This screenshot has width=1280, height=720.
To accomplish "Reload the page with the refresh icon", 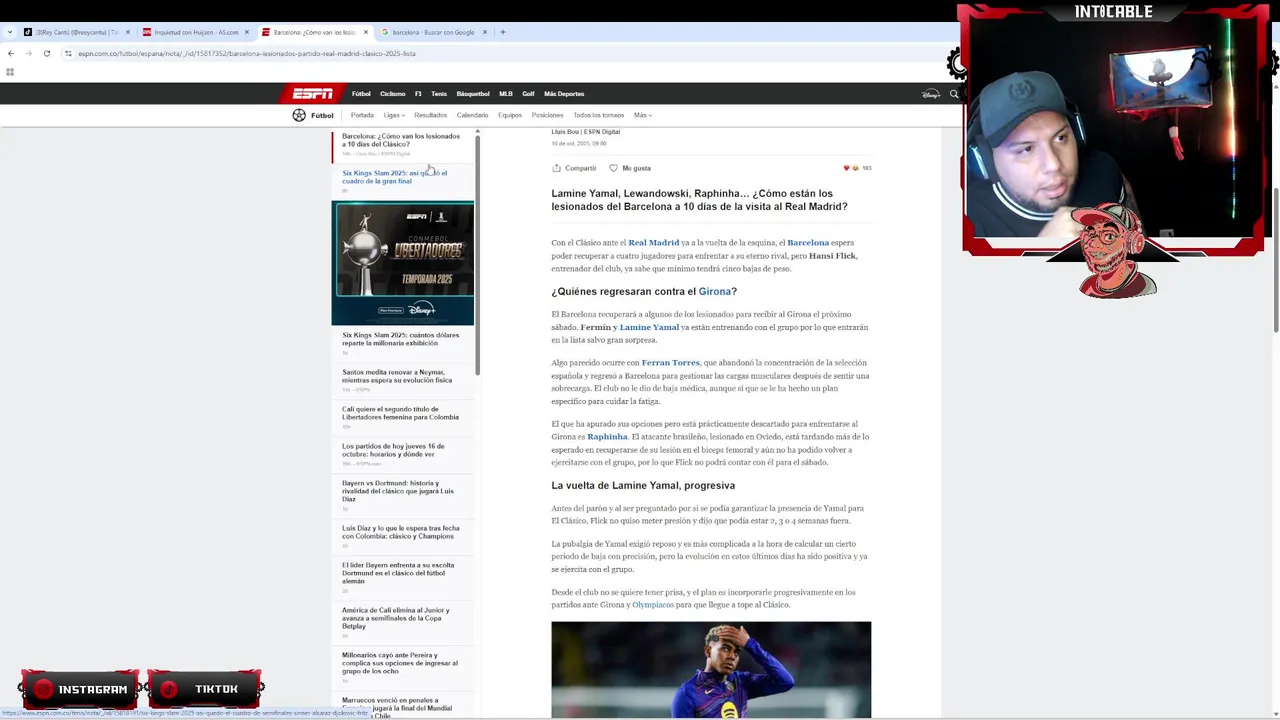I will (x=46, y=53).
